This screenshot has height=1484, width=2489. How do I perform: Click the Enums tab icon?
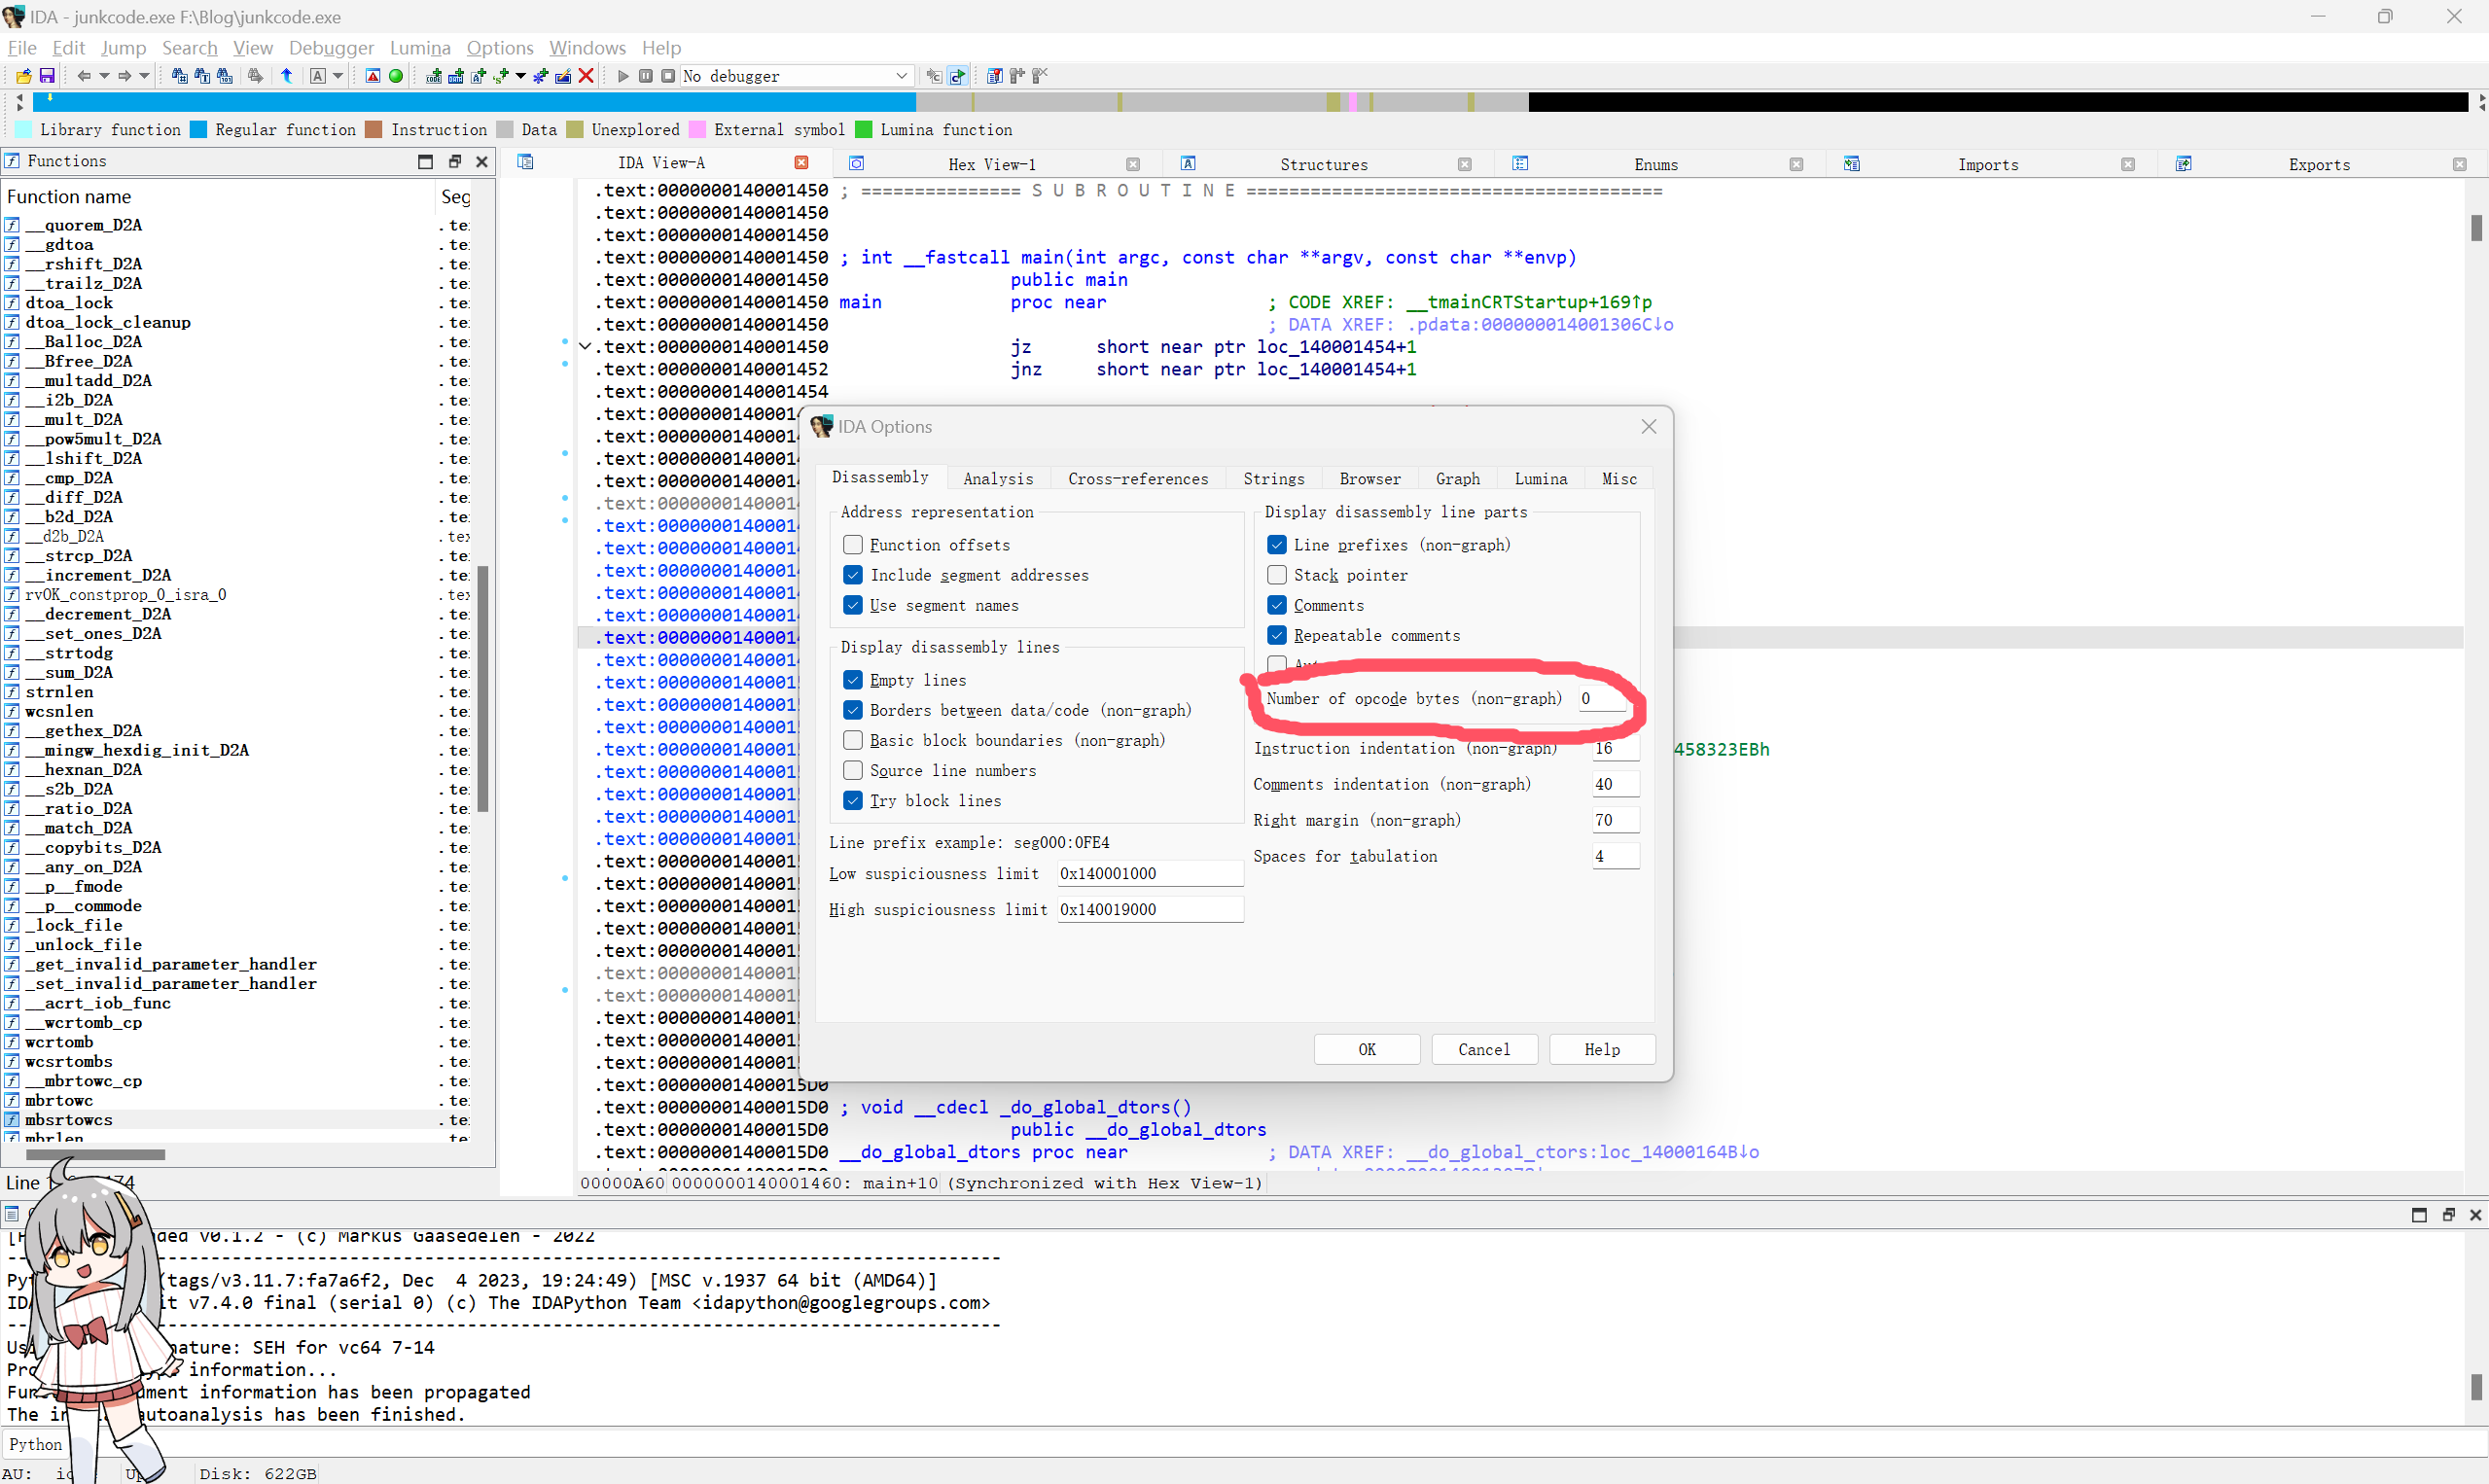point(1520,164)
